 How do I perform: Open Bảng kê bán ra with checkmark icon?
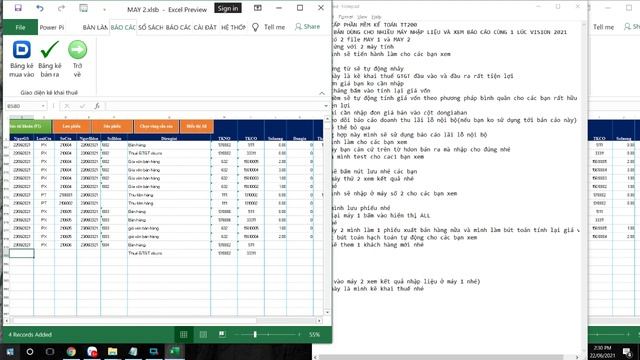point(50,59)
